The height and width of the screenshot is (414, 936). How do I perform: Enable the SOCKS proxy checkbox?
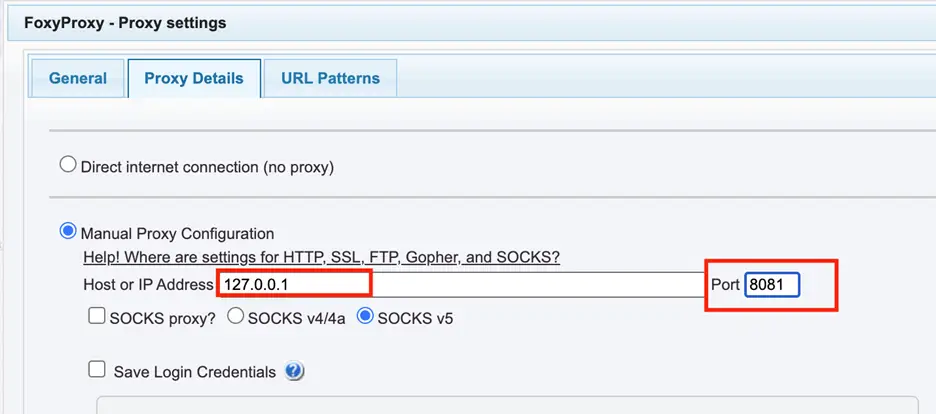97,316
